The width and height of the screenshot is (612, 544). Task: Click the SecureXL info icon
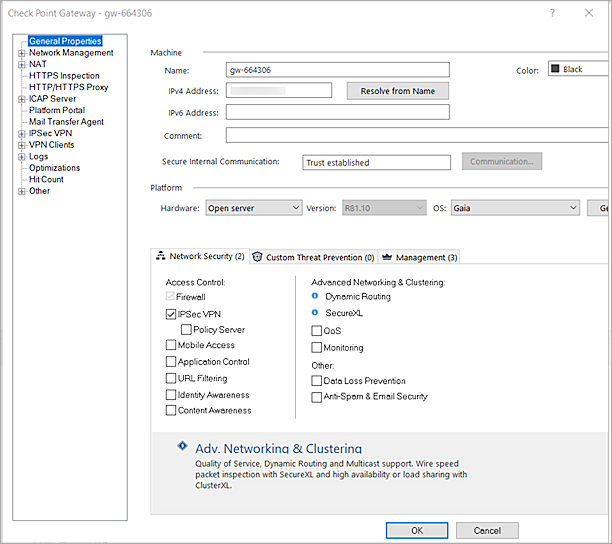click(x=315, y=312)
